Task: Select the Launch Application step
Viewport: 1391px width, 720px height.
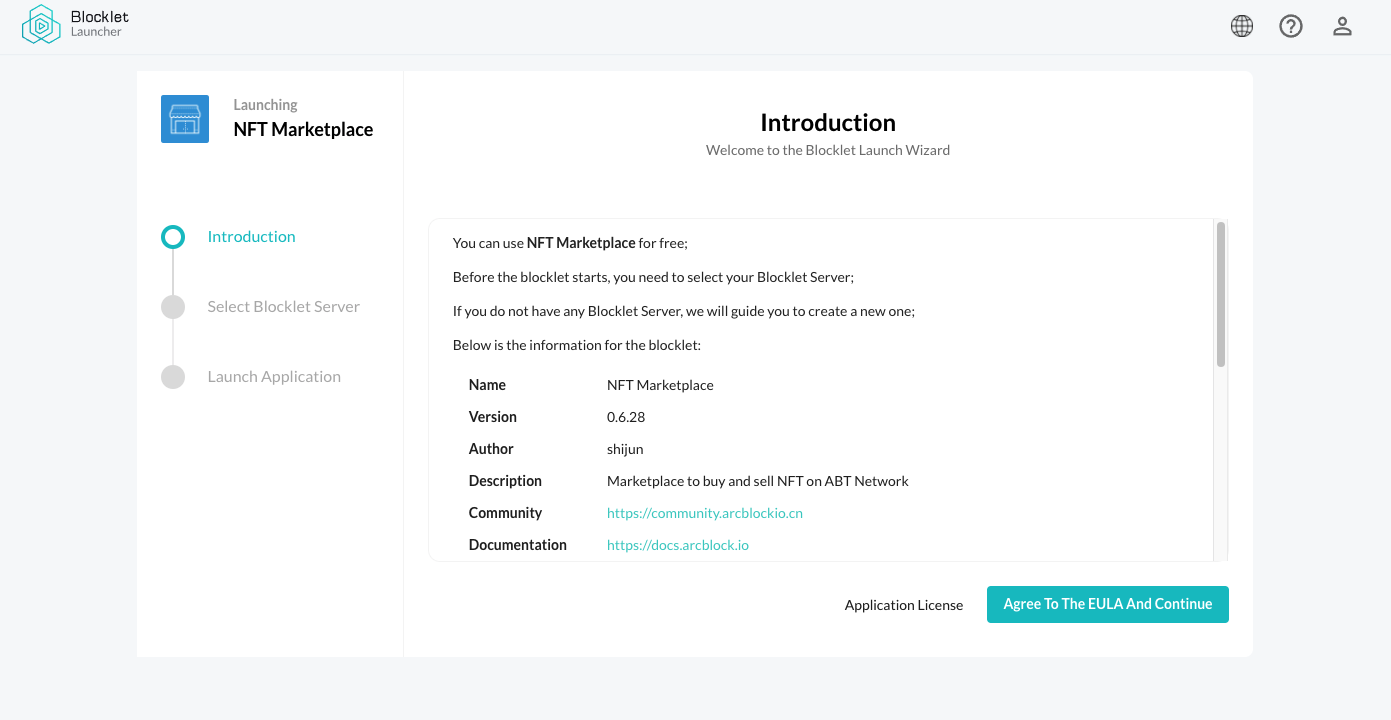Action: coord(273,376)
